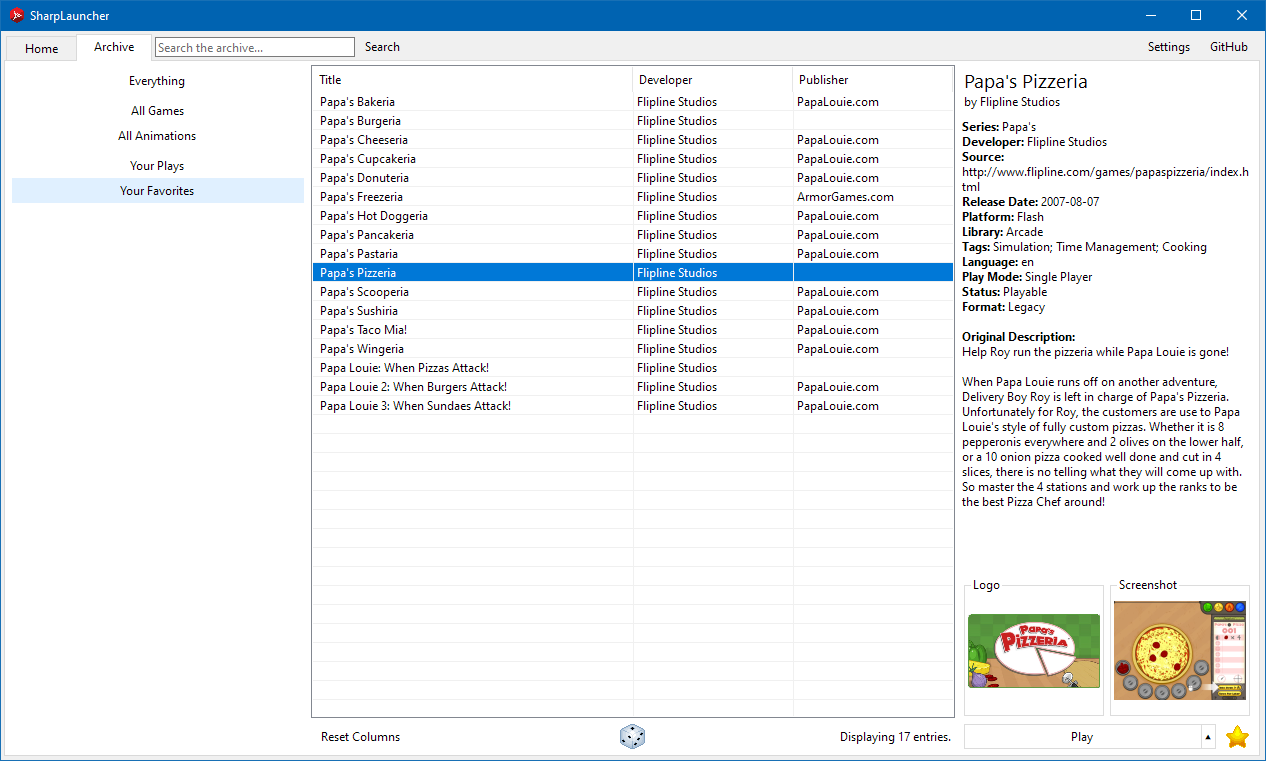Image resolution: width=1266 pixels, height=761 pixels.
Task: Click the Tags line in details
Action: pos(1084,247)
